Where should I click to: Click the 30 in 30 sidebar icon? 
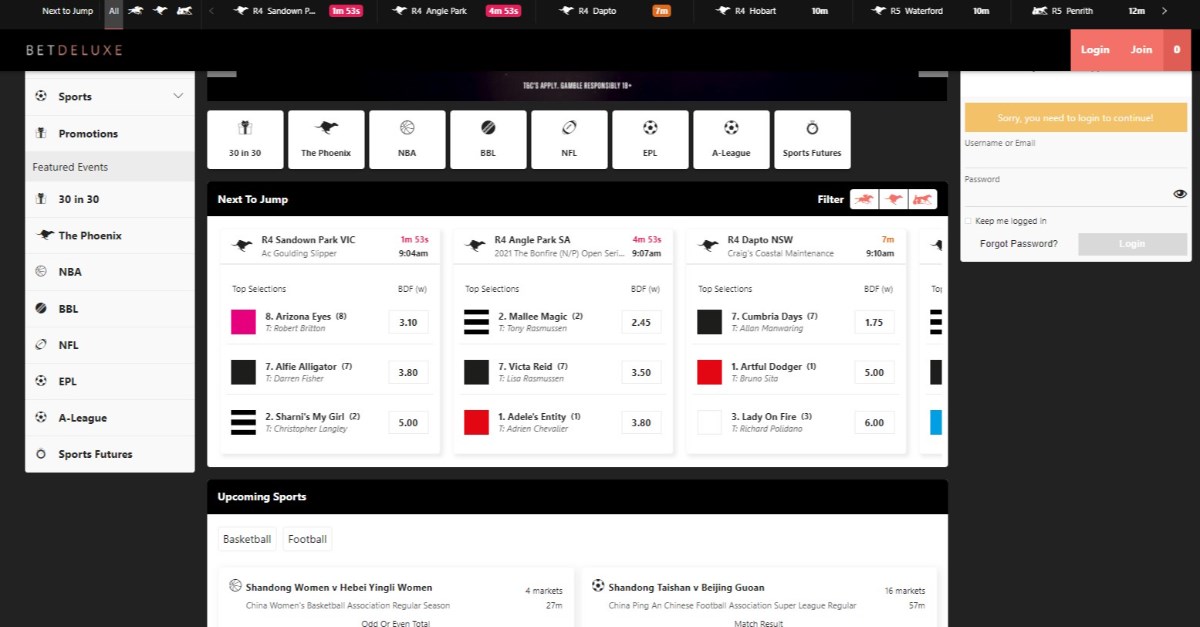pyautogui.click(x=41, y=199)
